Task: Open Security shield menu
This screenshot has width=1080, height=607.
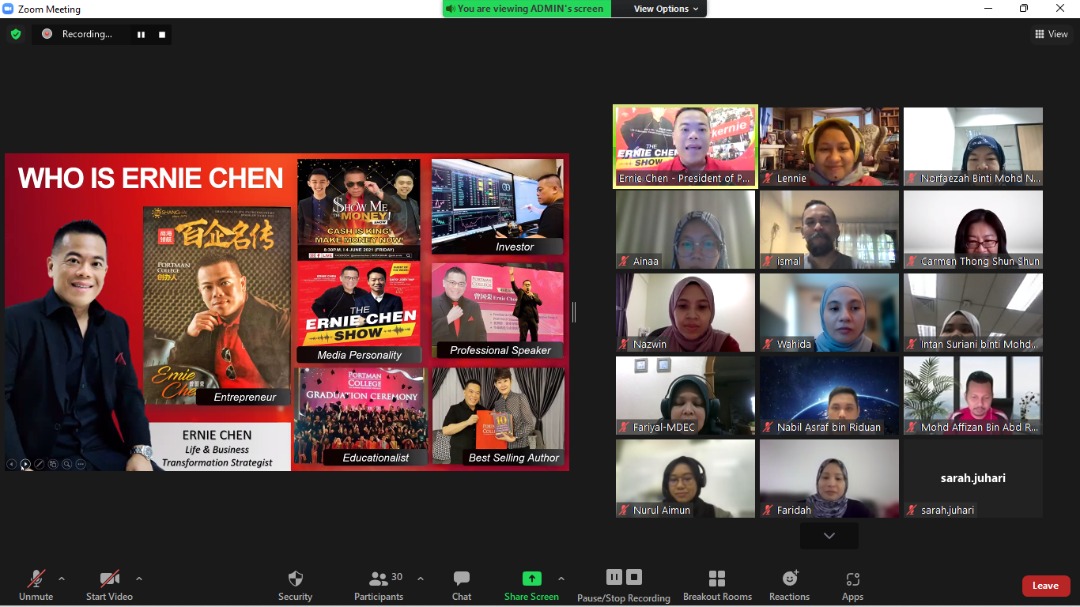Action: (295, 586)
